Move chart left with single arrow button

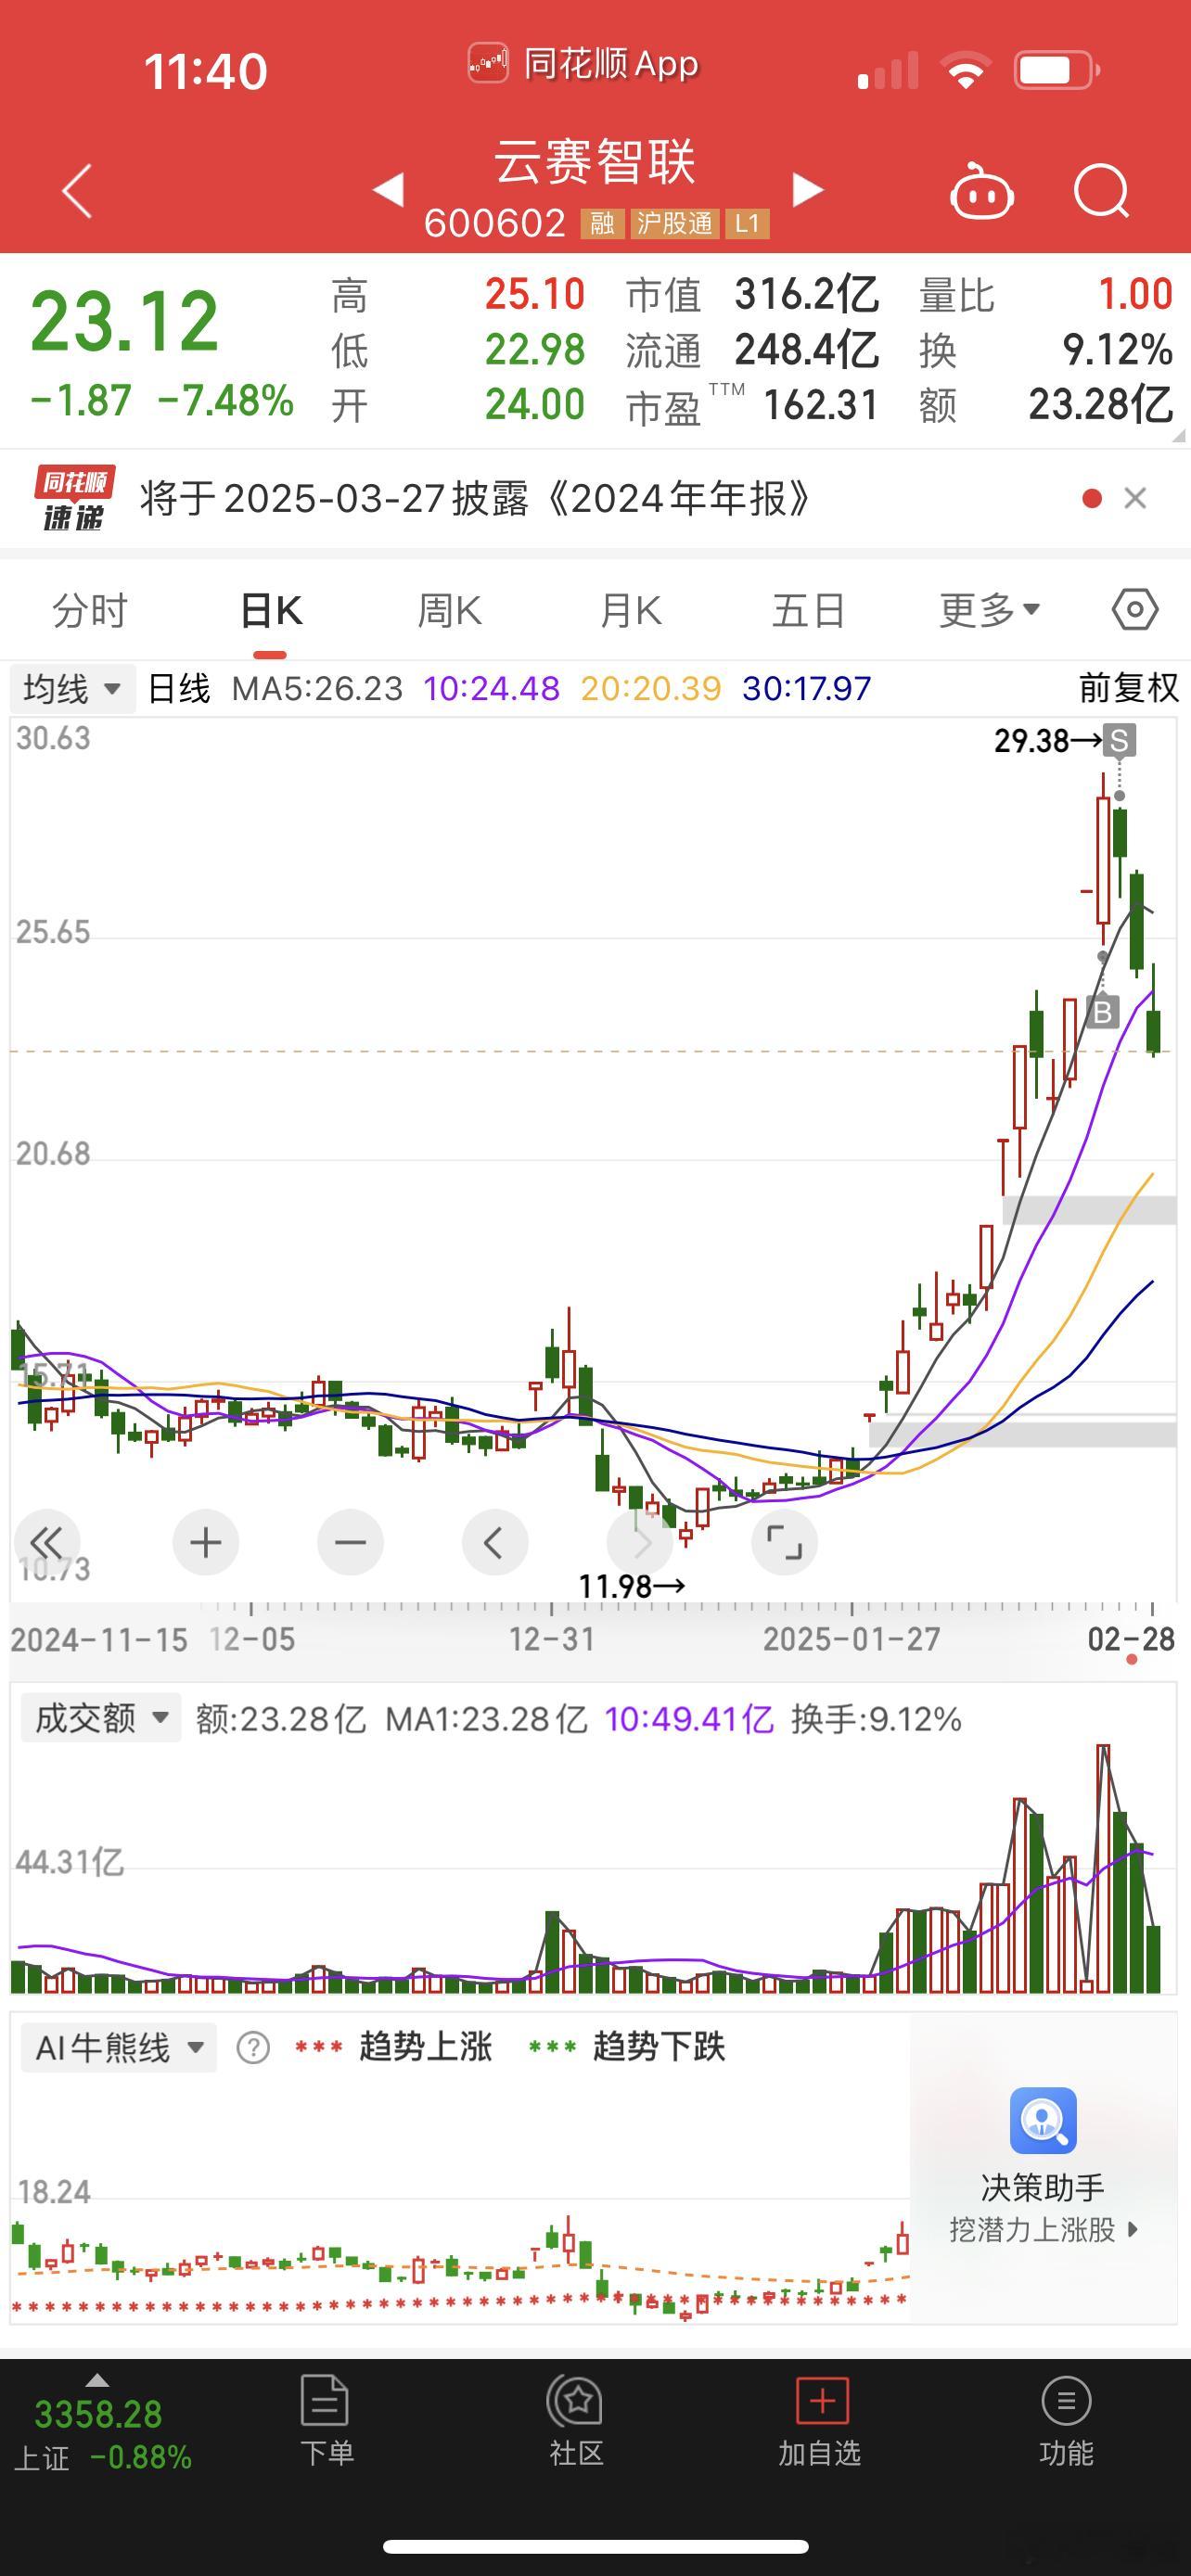(x=494, y=1542)
